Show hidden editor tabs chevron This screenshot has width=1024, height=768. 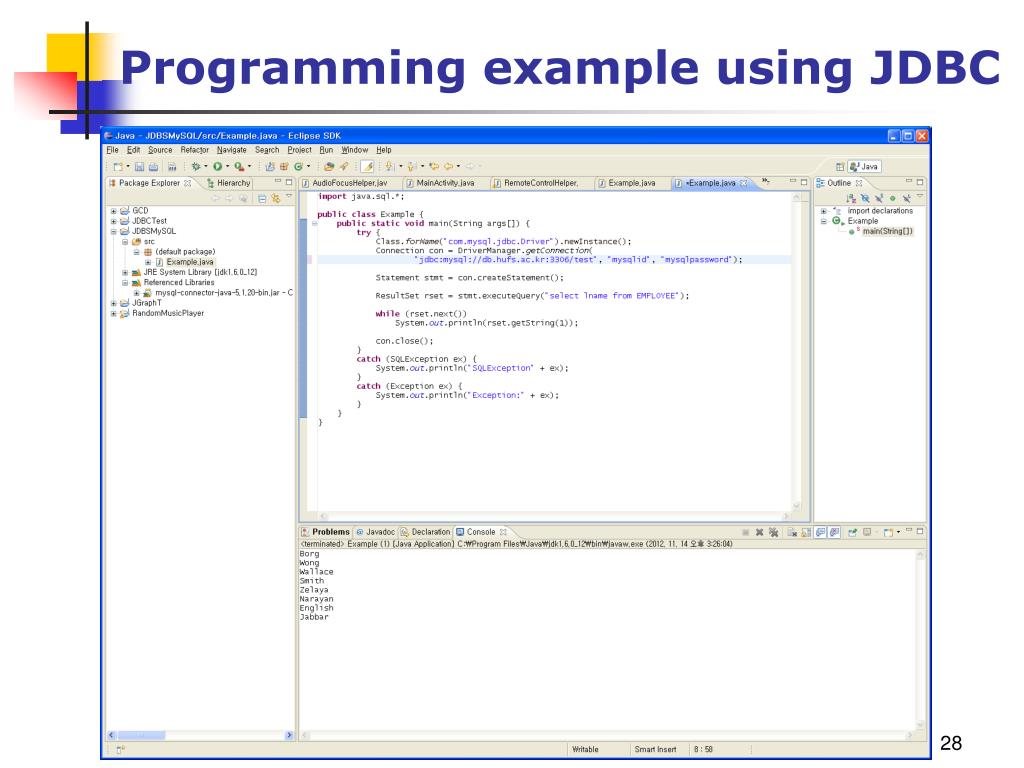(x=765, y=181)
